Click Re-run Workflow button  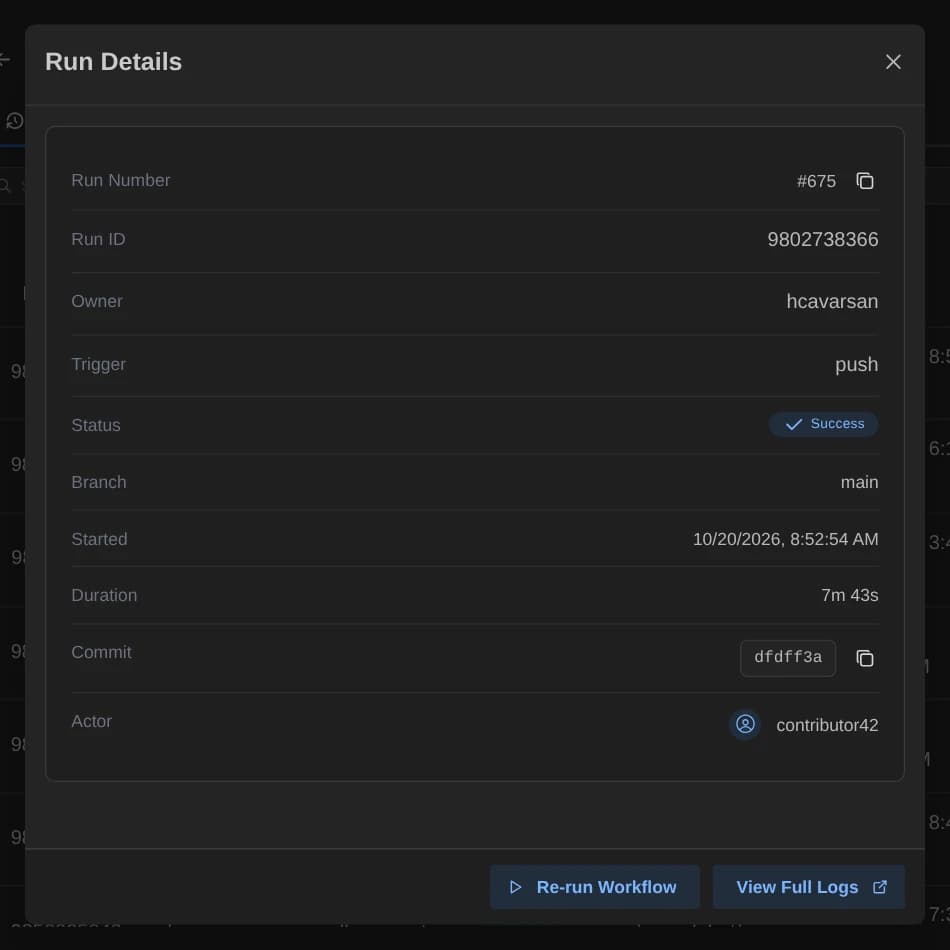594,887
